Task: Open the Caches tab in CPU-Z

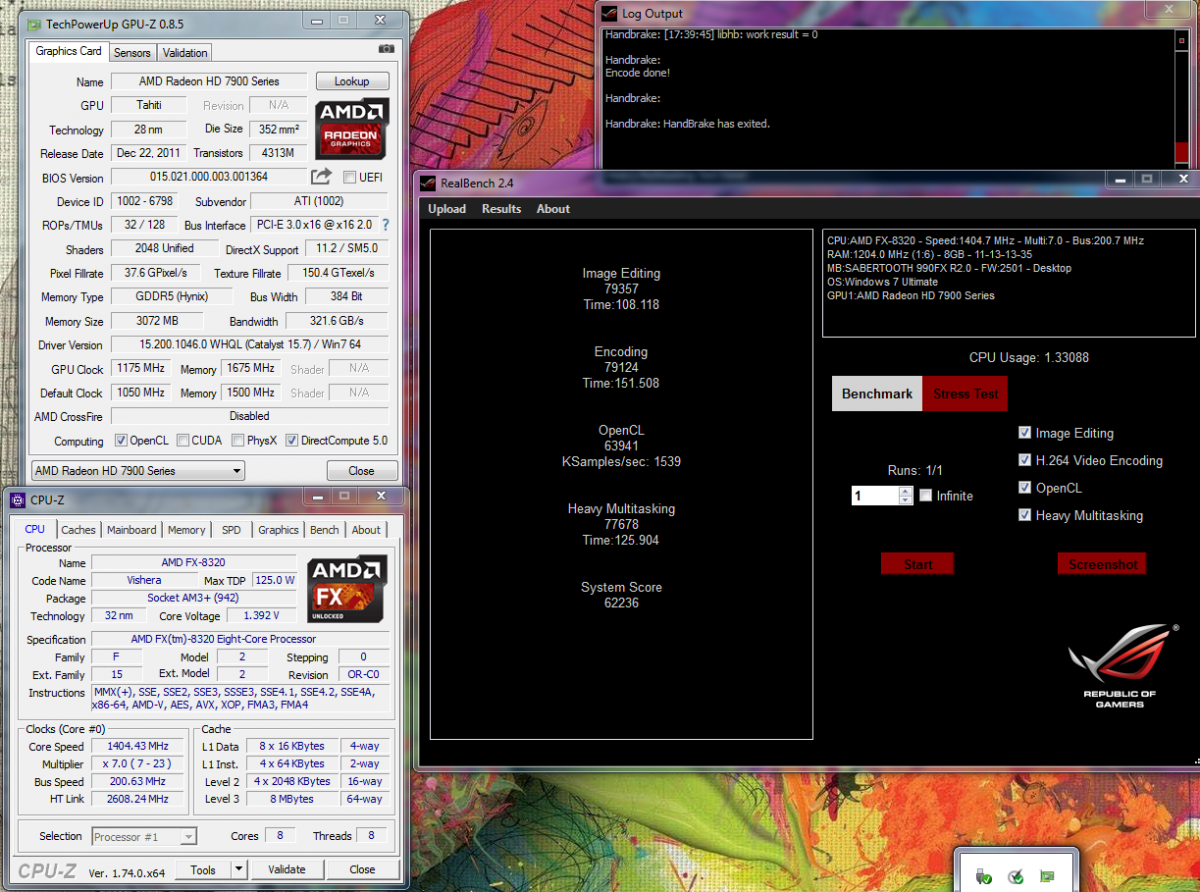Action: 78,530
